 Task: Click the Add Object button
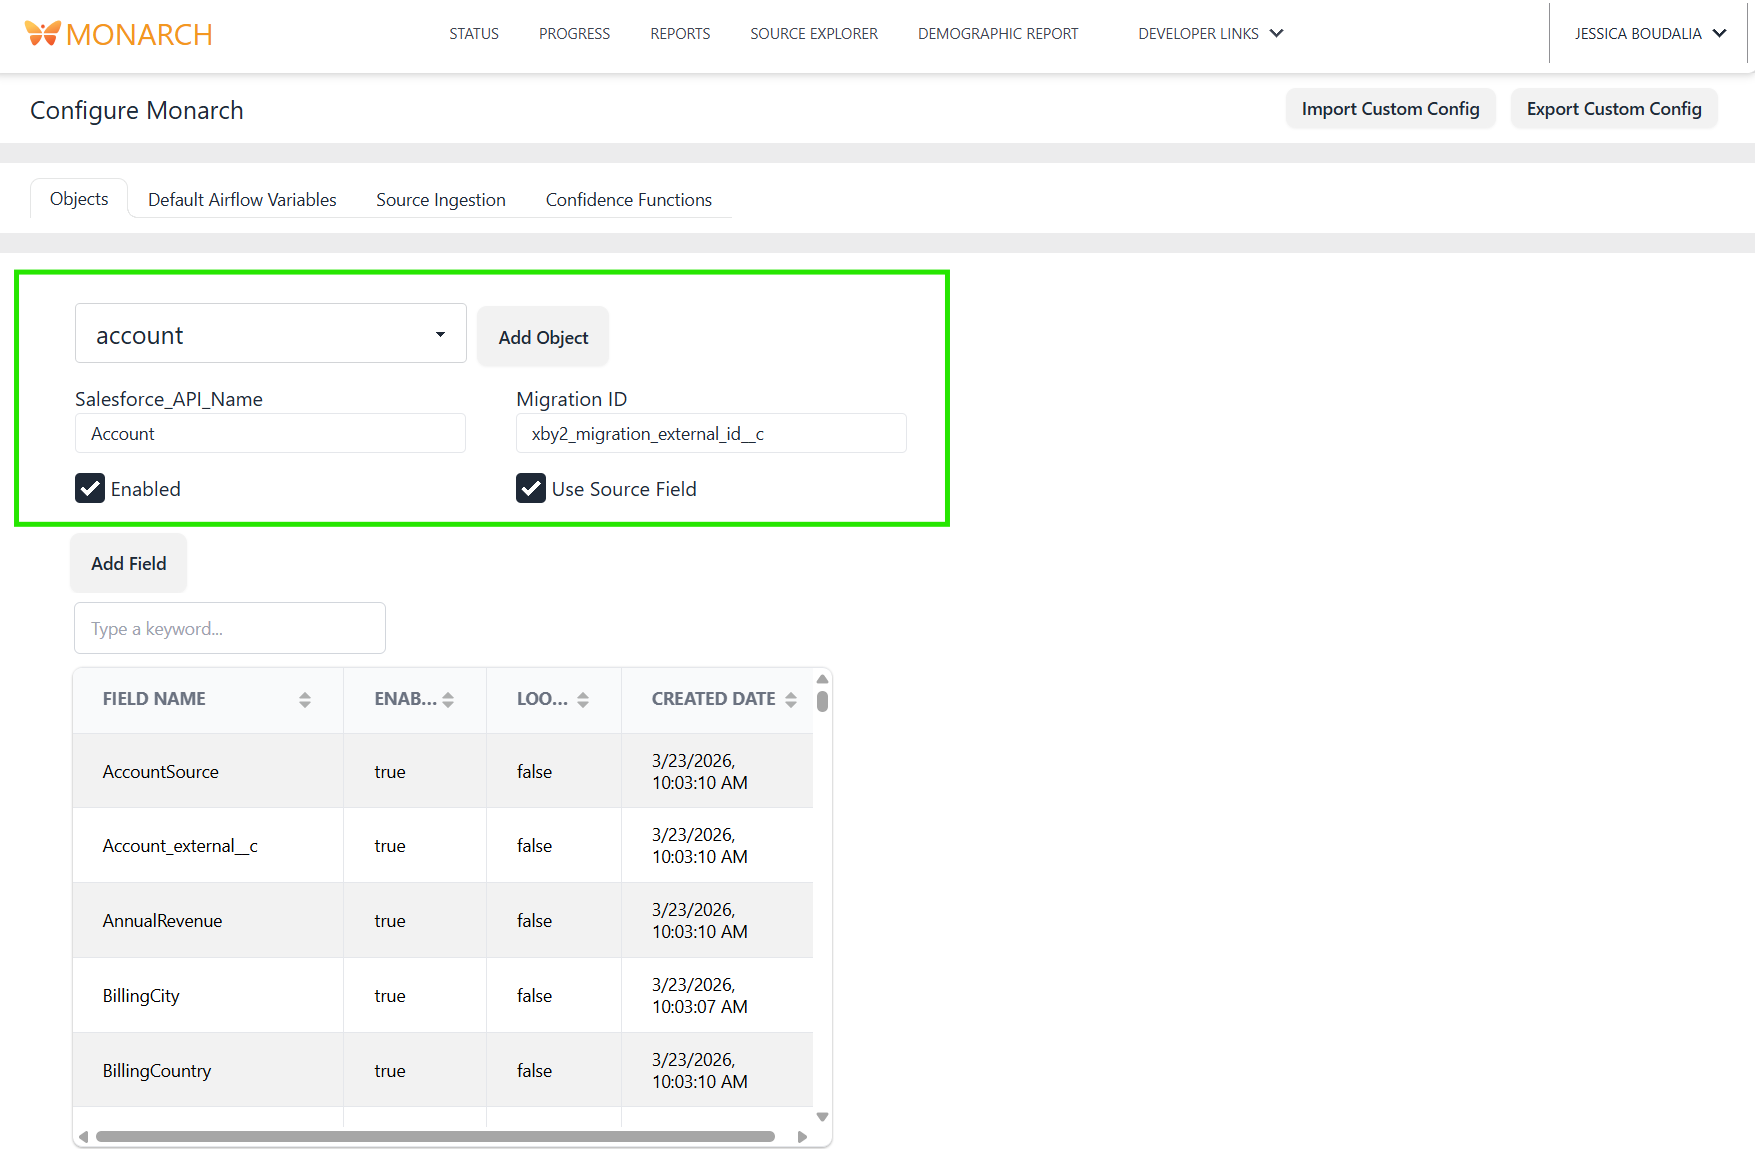542,336
